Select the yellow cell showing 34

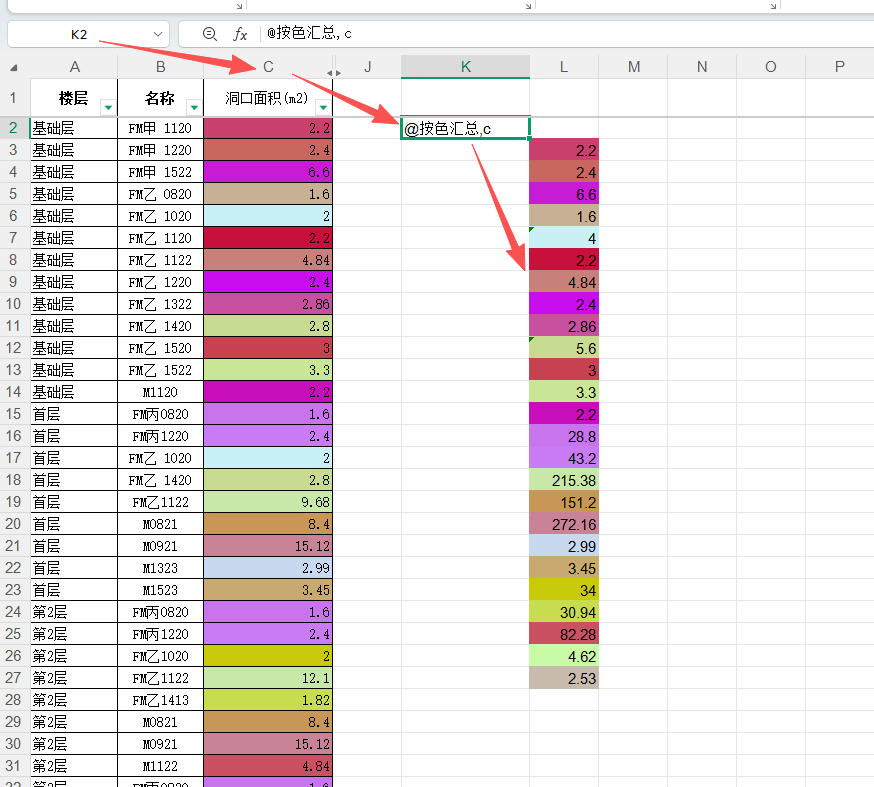564,590
